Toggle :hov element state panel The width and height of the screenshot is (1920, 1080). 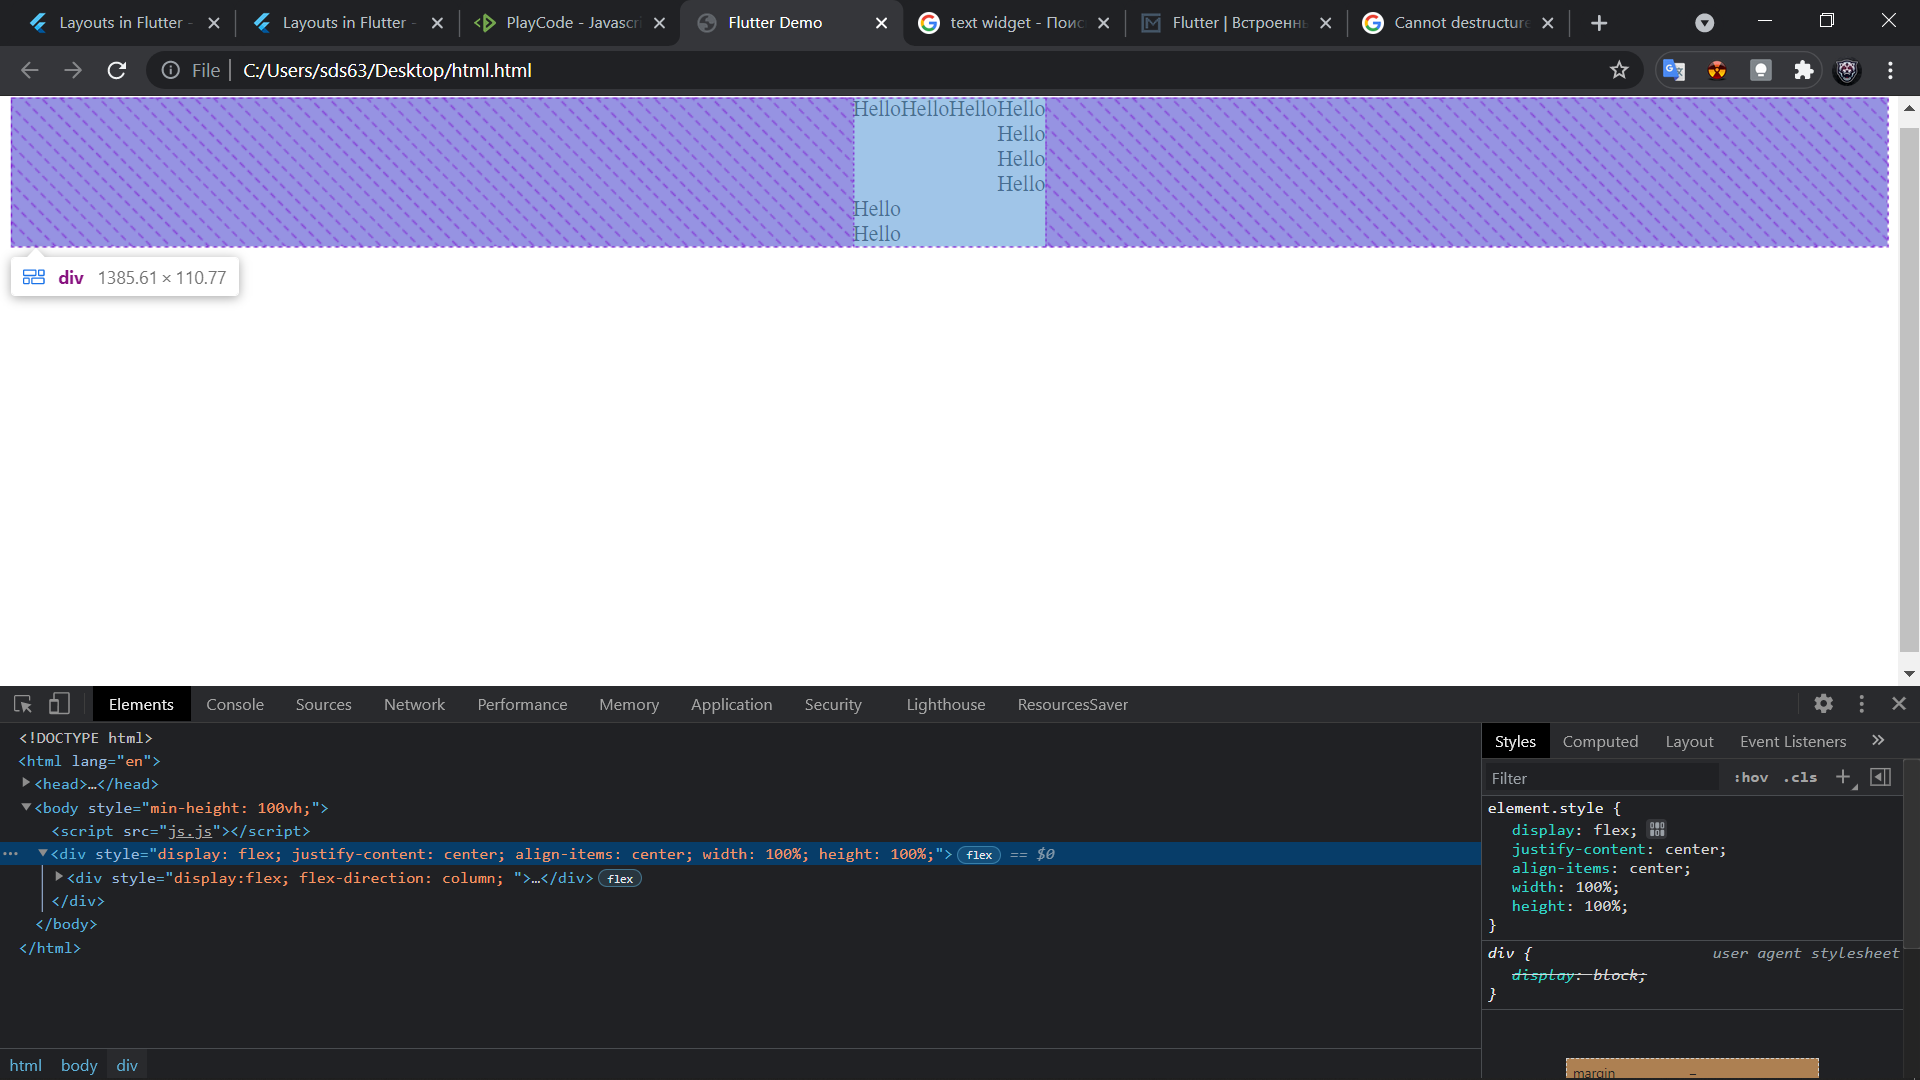tap(1751, 777)
